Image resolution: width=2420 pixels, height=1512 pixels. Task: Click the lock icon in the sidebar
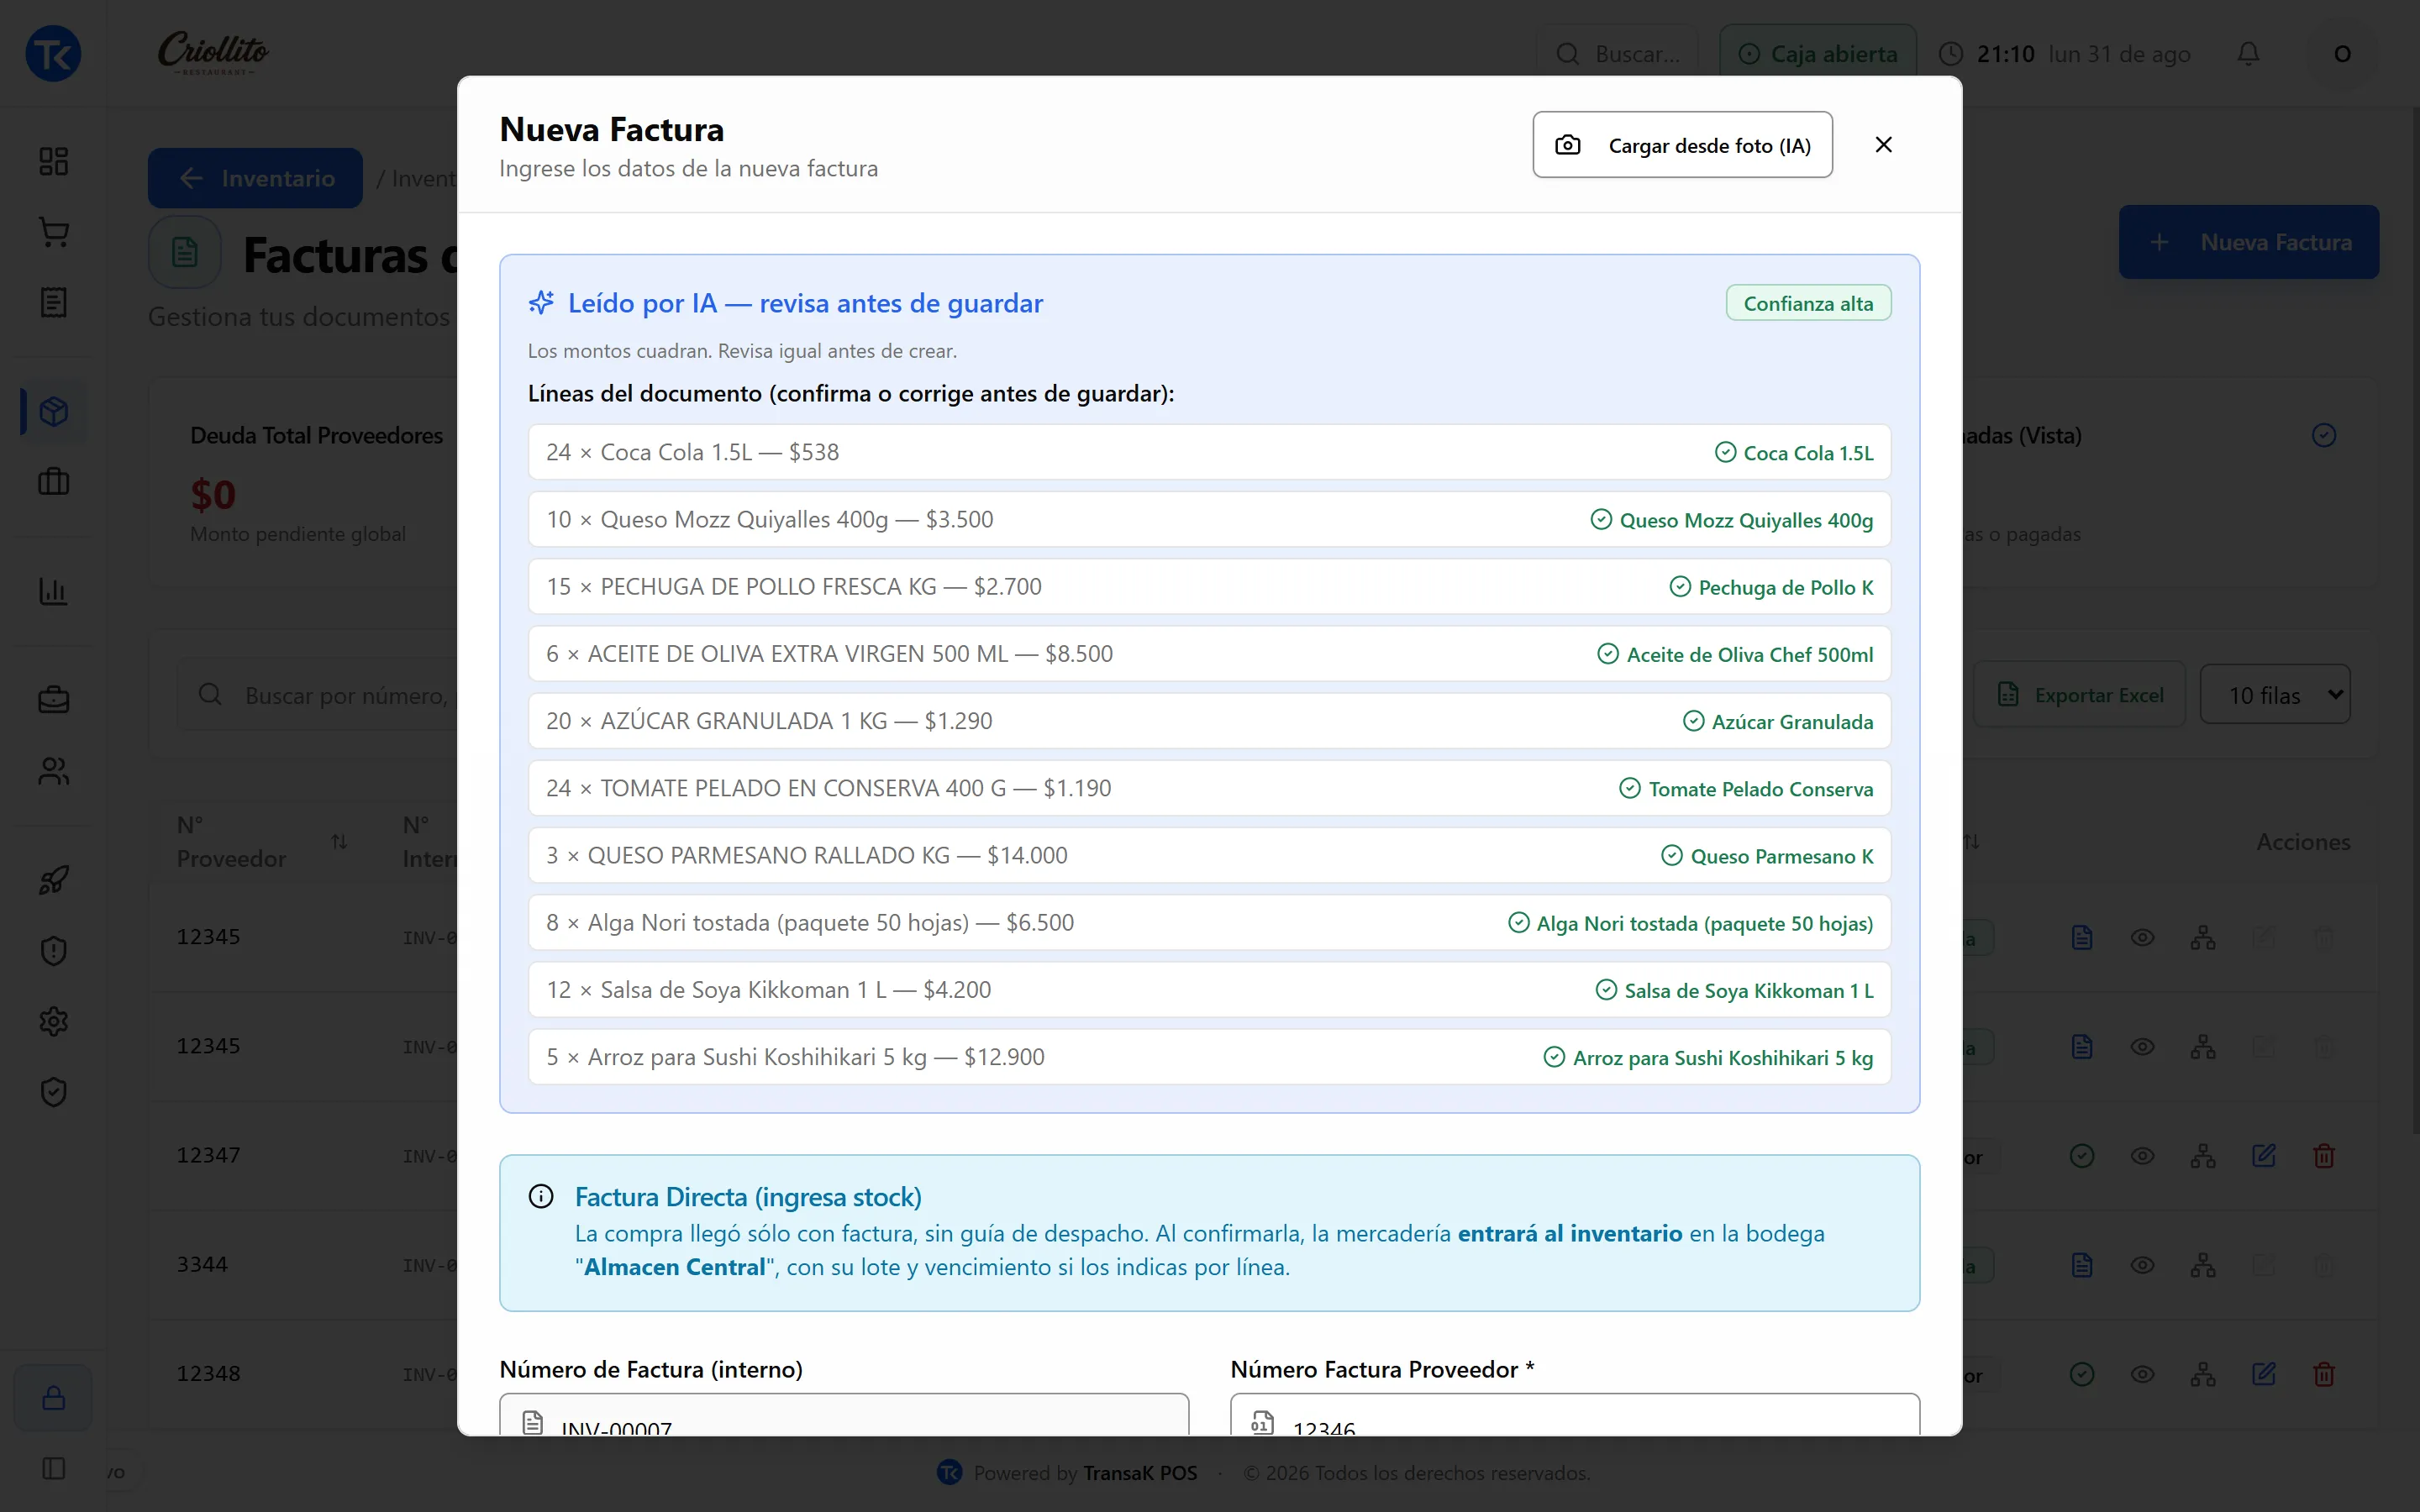tap(54, 1397)
